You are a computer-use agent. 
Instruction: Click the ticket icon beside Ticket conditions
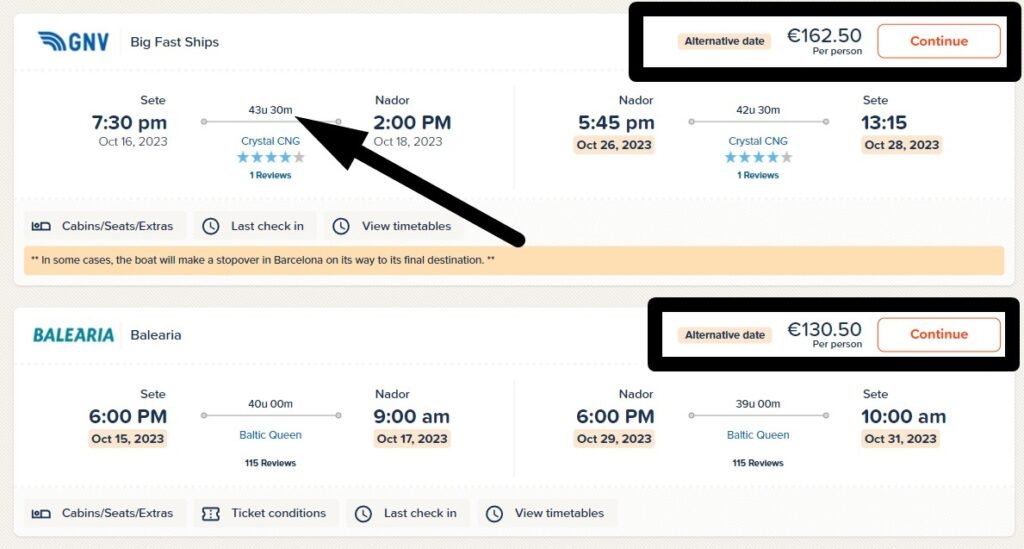(x=210, y=514)
